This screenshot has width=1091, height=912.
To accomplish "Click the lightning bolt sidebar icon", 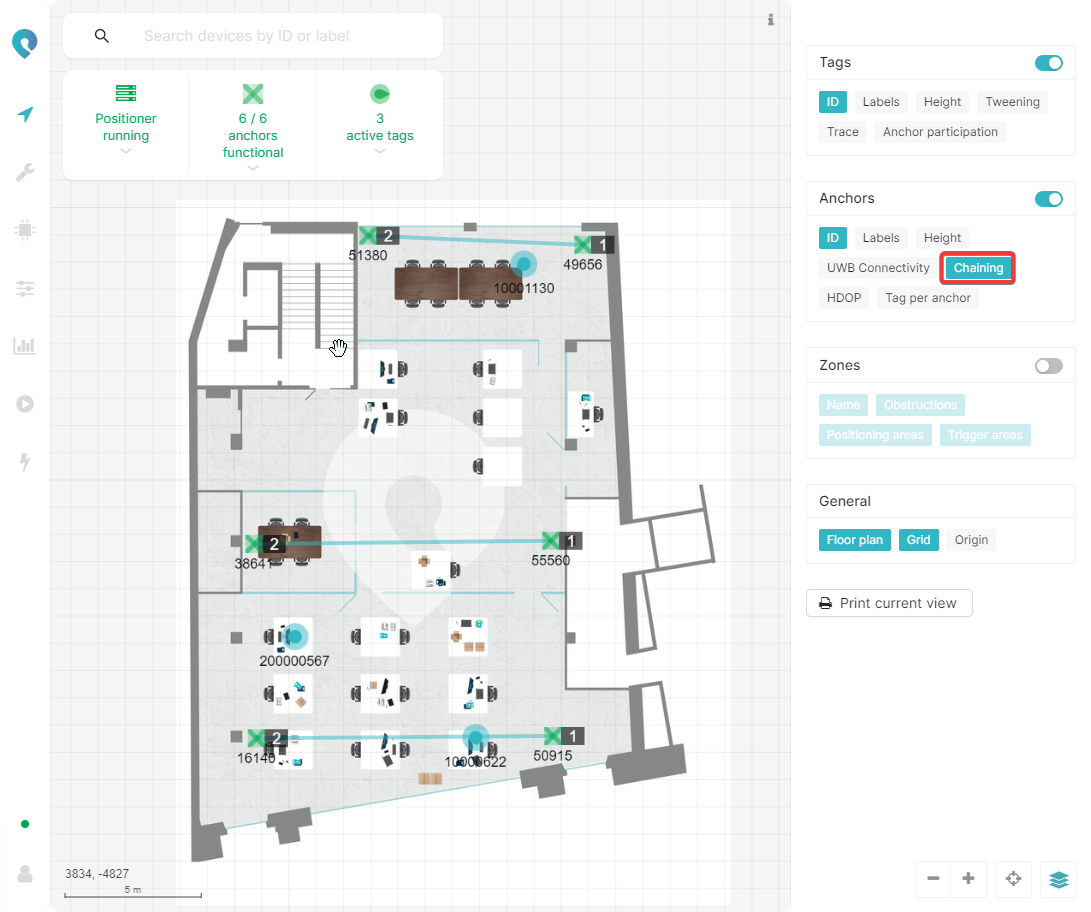I will click(x=25, y=462).
